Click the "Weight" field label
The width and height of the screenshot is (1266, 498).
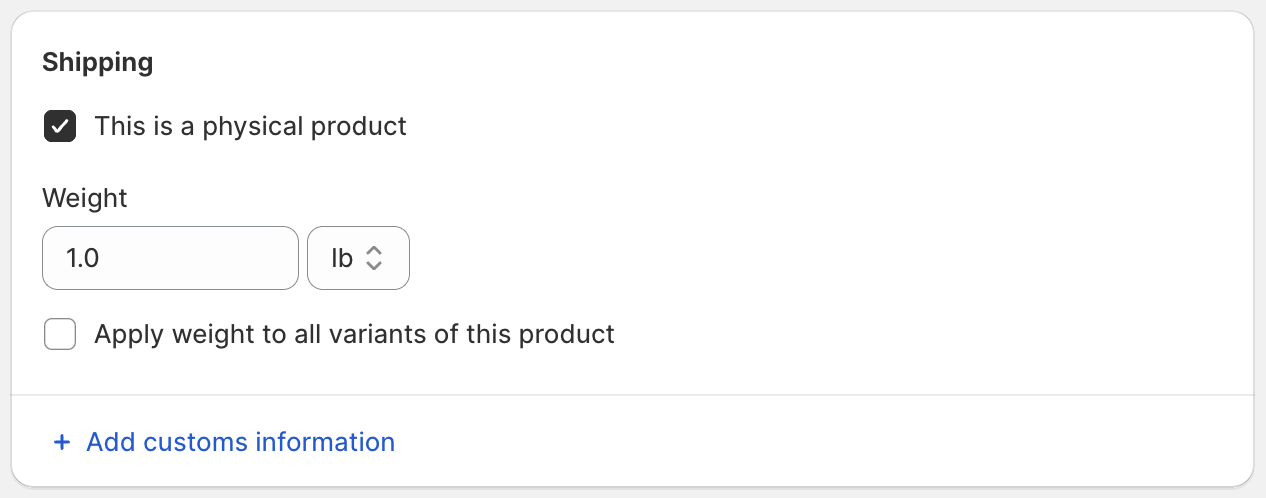[x=85, y=198]
